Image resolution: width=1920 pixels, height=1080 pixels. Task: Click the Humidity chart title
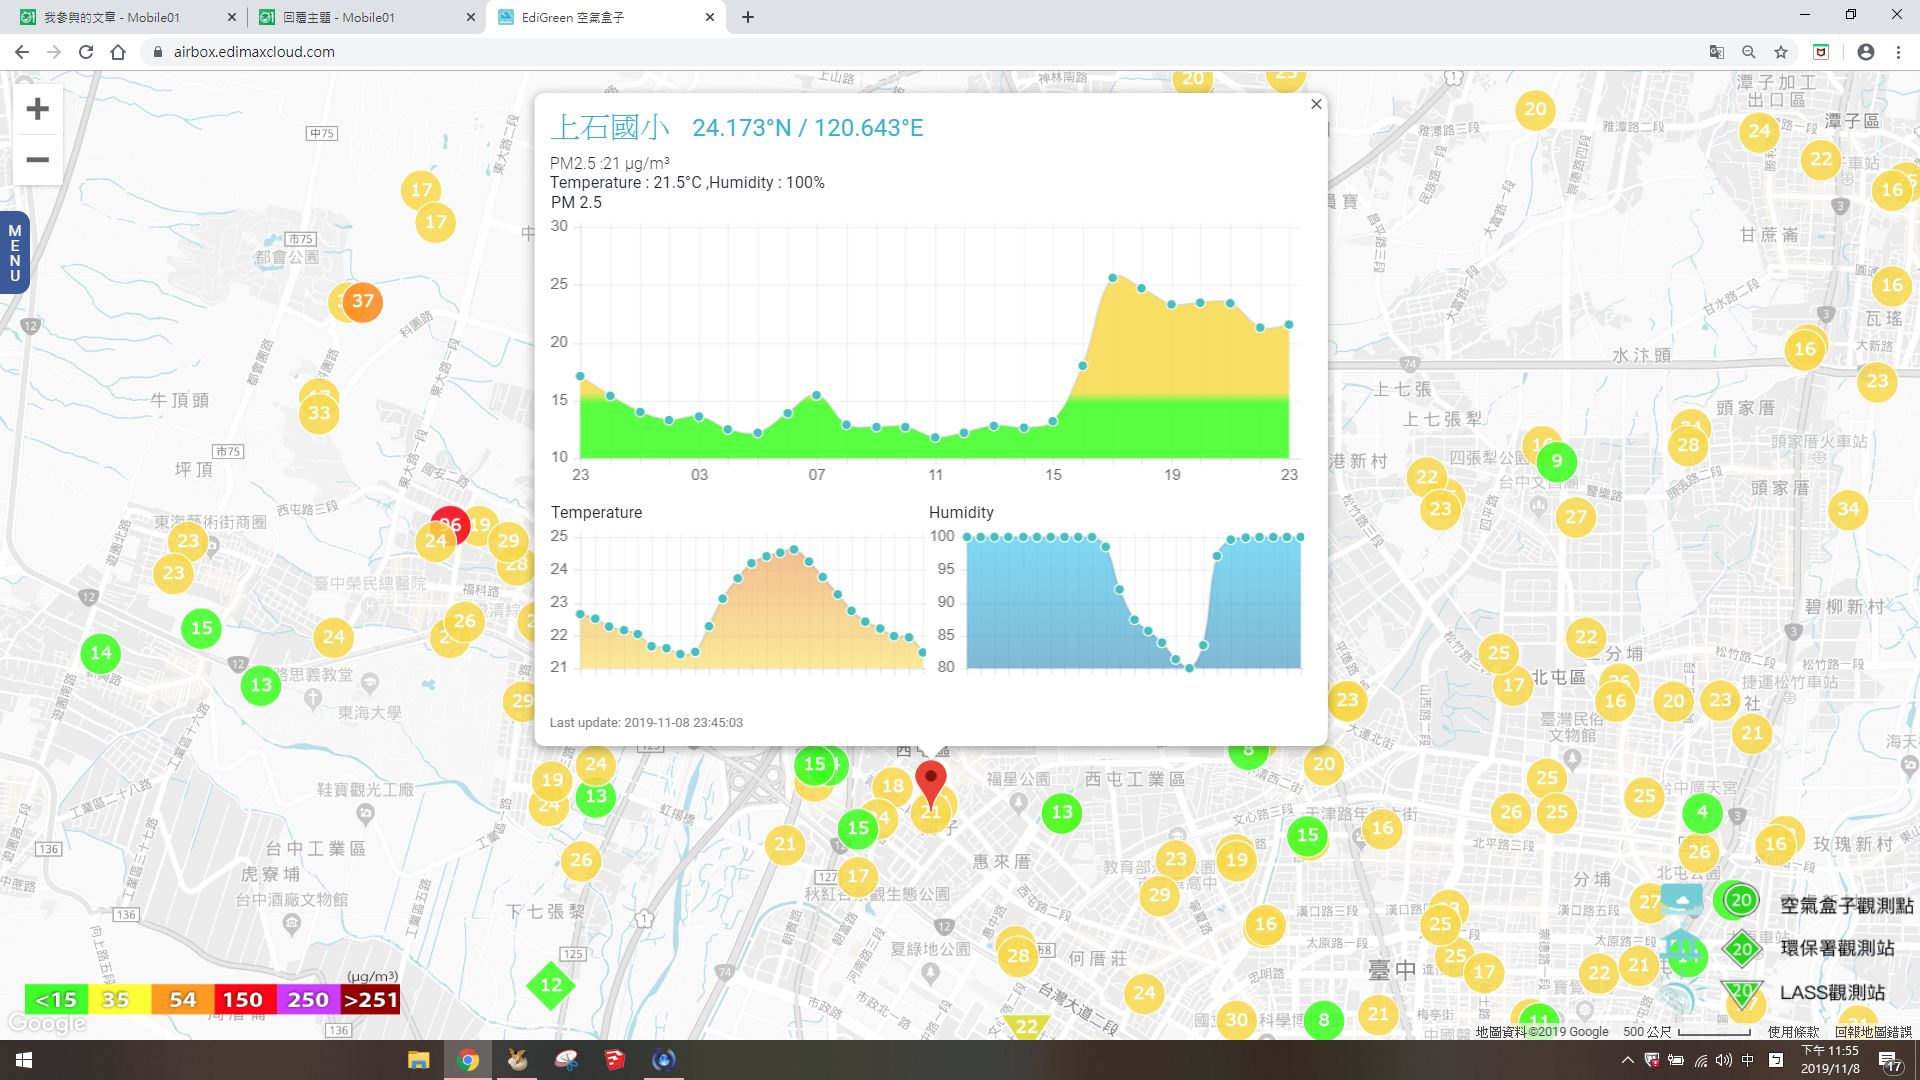tap(961, 512)
